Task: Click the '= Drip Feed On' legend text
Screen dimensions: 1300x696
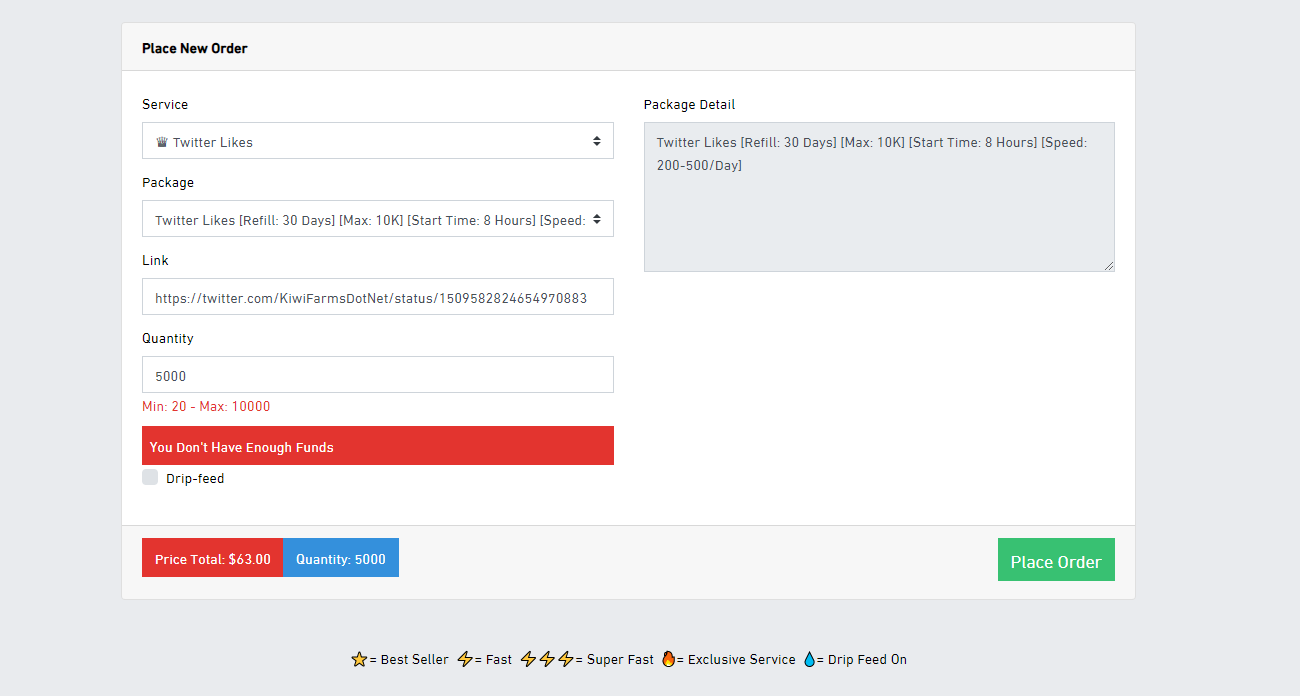Action: click(862, 660)
